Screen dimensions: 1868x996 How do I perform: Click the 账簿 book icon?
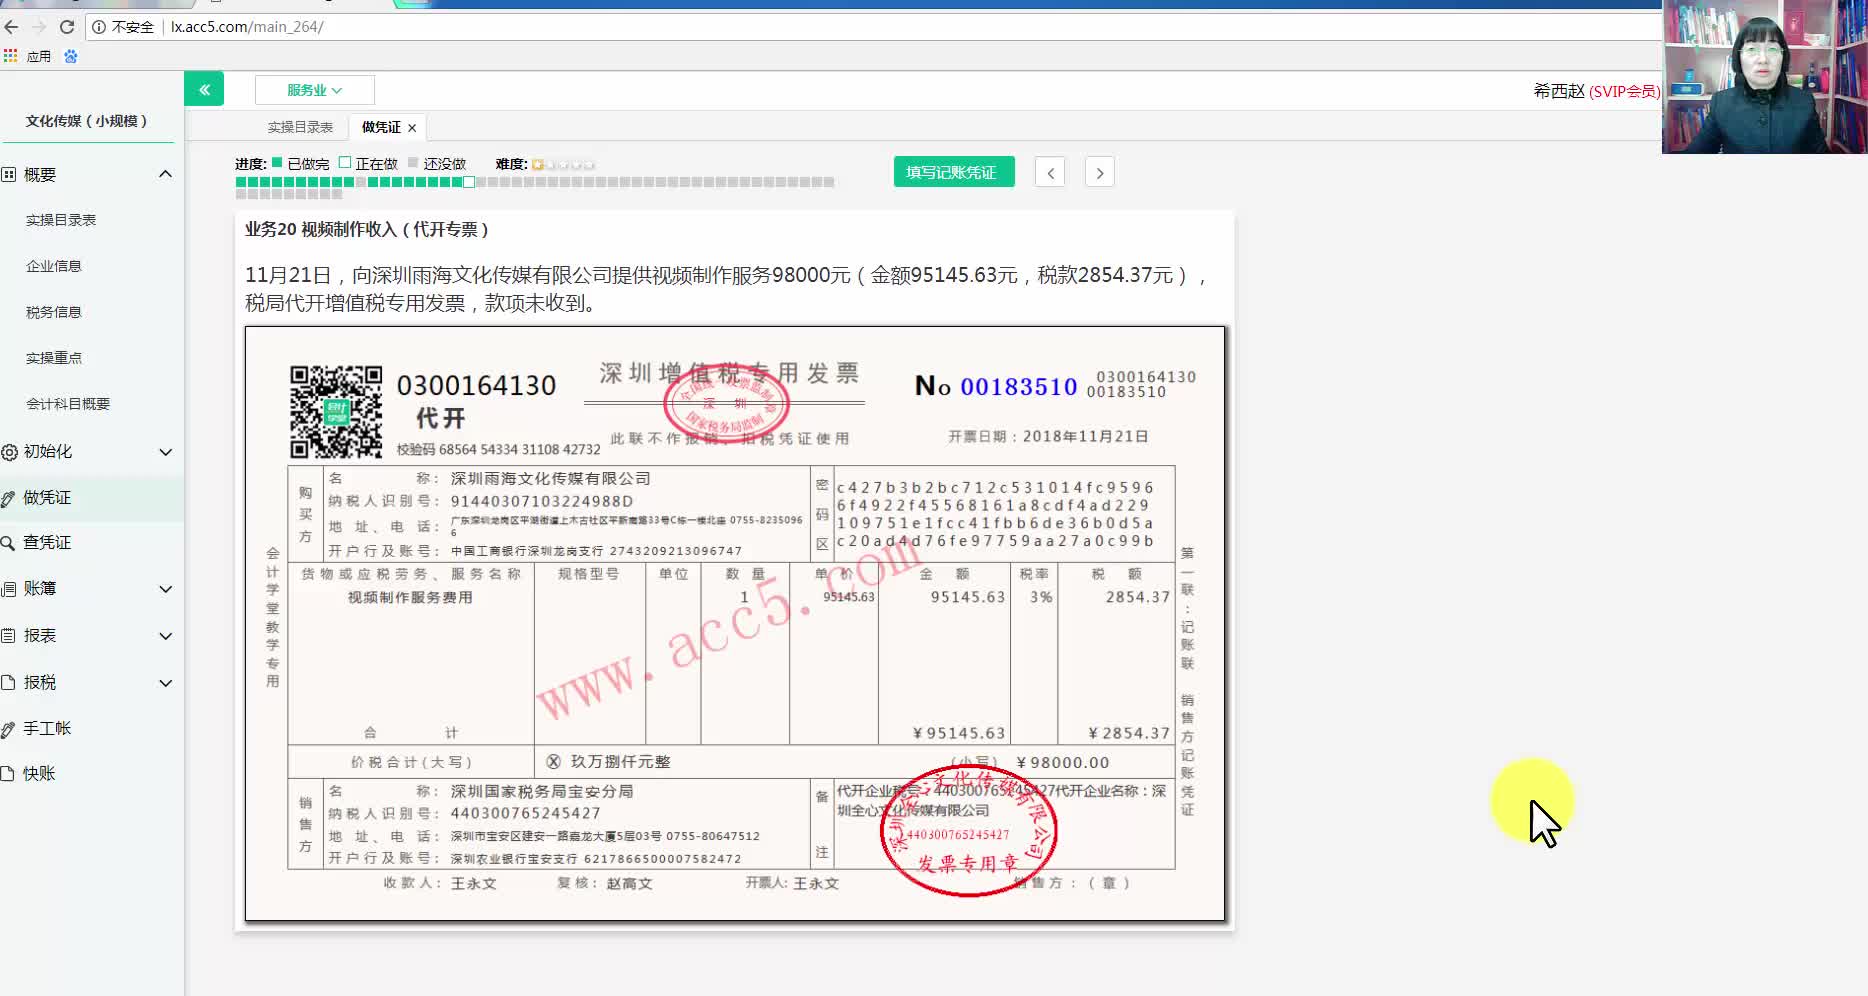(8, 589)
